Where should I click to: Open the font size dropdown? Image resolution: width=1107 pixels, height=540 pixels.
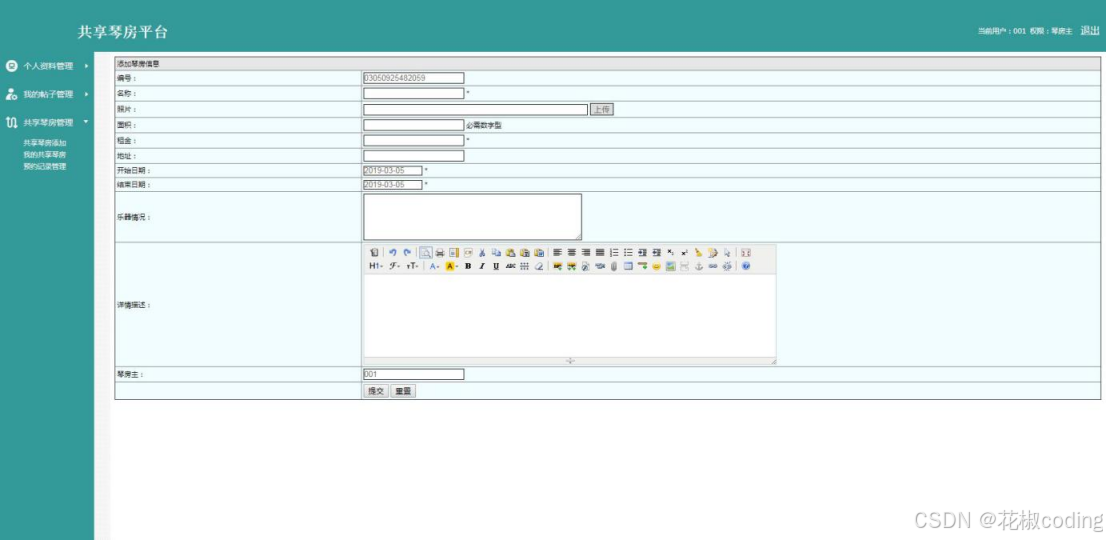[412, 266]
